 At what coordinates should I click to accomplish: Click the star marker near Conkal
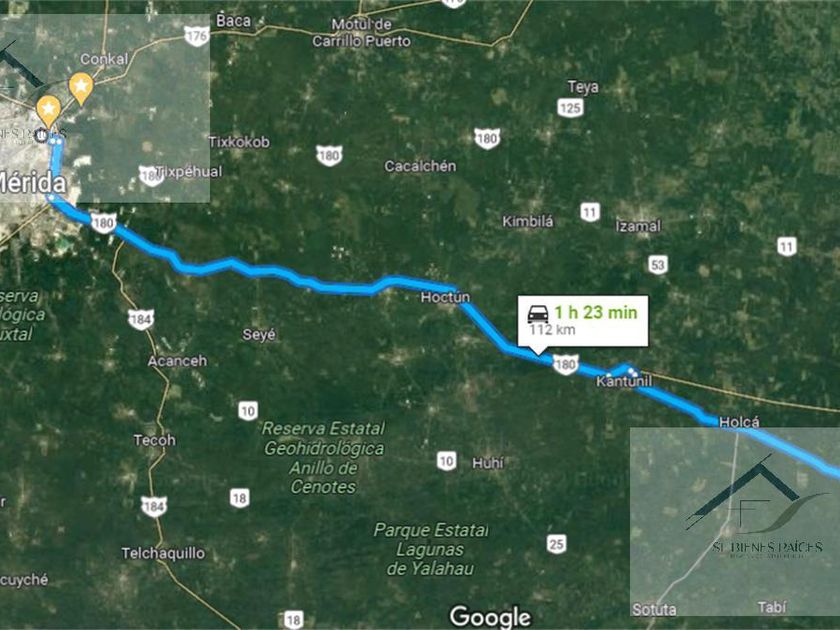pos(81,88)
